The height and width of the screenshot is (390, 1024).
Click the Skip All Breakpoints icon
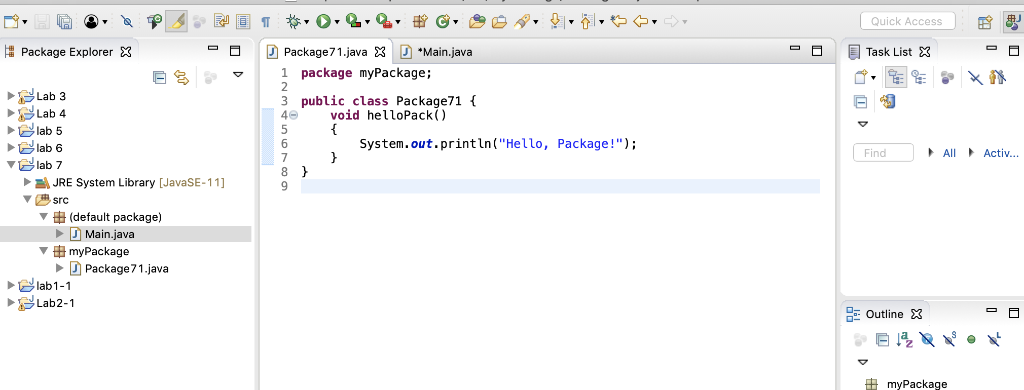(127, 22)
